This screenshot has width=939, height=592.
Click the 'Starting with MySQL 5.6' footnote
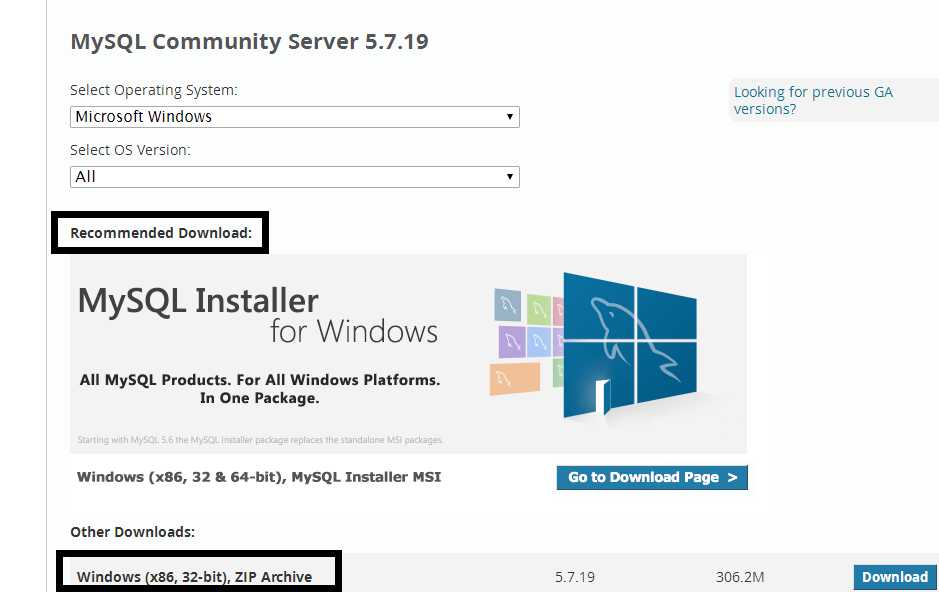(x=259, y=440)
